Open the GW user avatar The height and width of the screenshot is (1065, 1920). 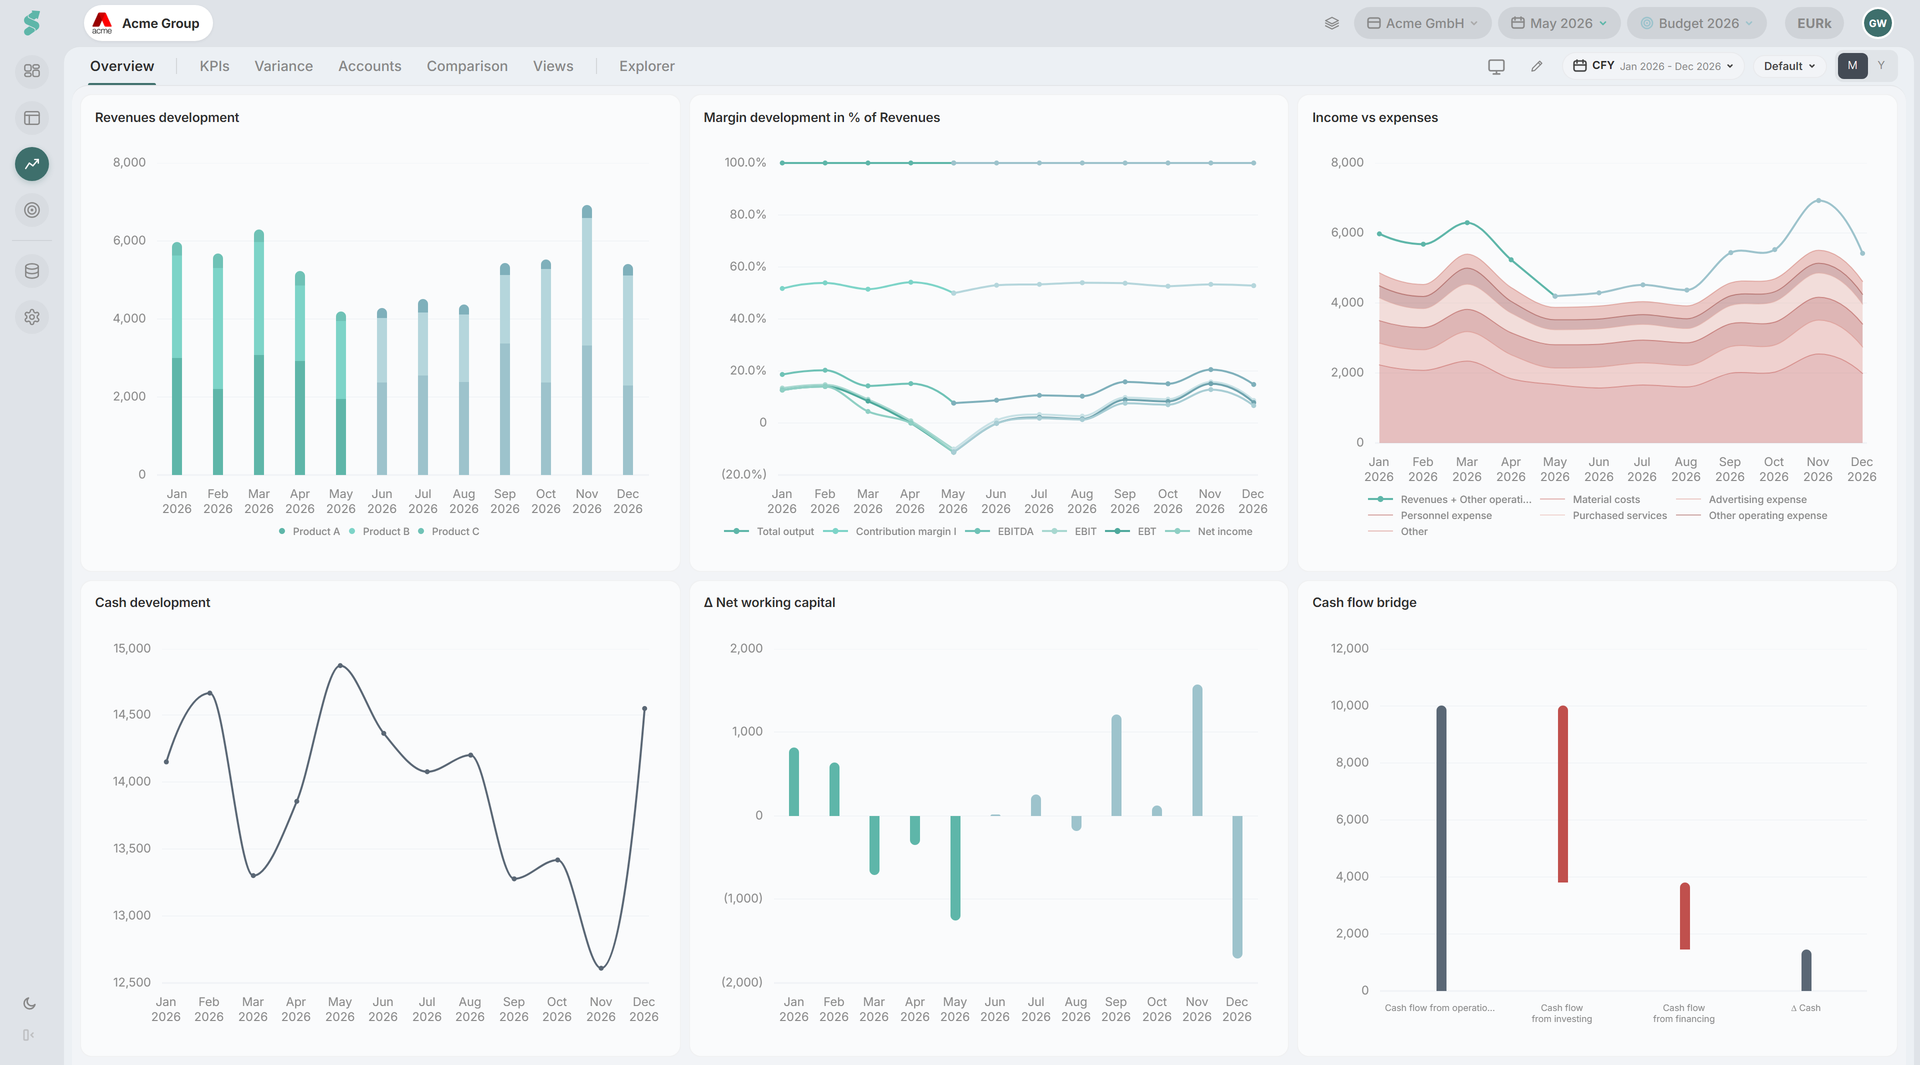point(1878,23)
